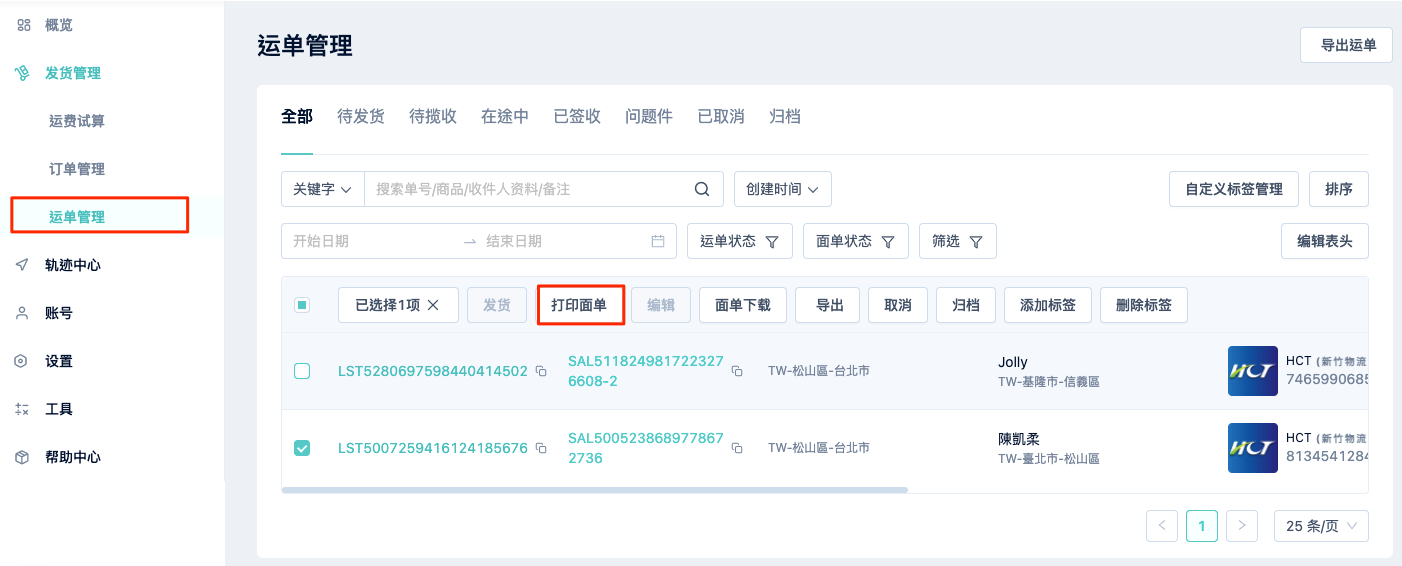Go to the next page arrow

coord(1242,525)
